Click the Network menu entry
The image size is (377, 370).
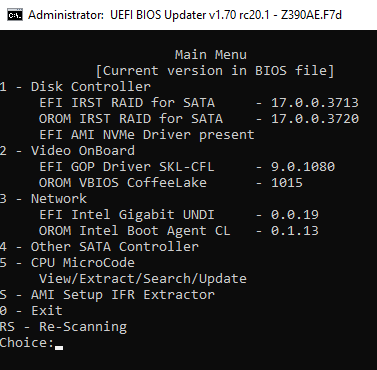43,199
